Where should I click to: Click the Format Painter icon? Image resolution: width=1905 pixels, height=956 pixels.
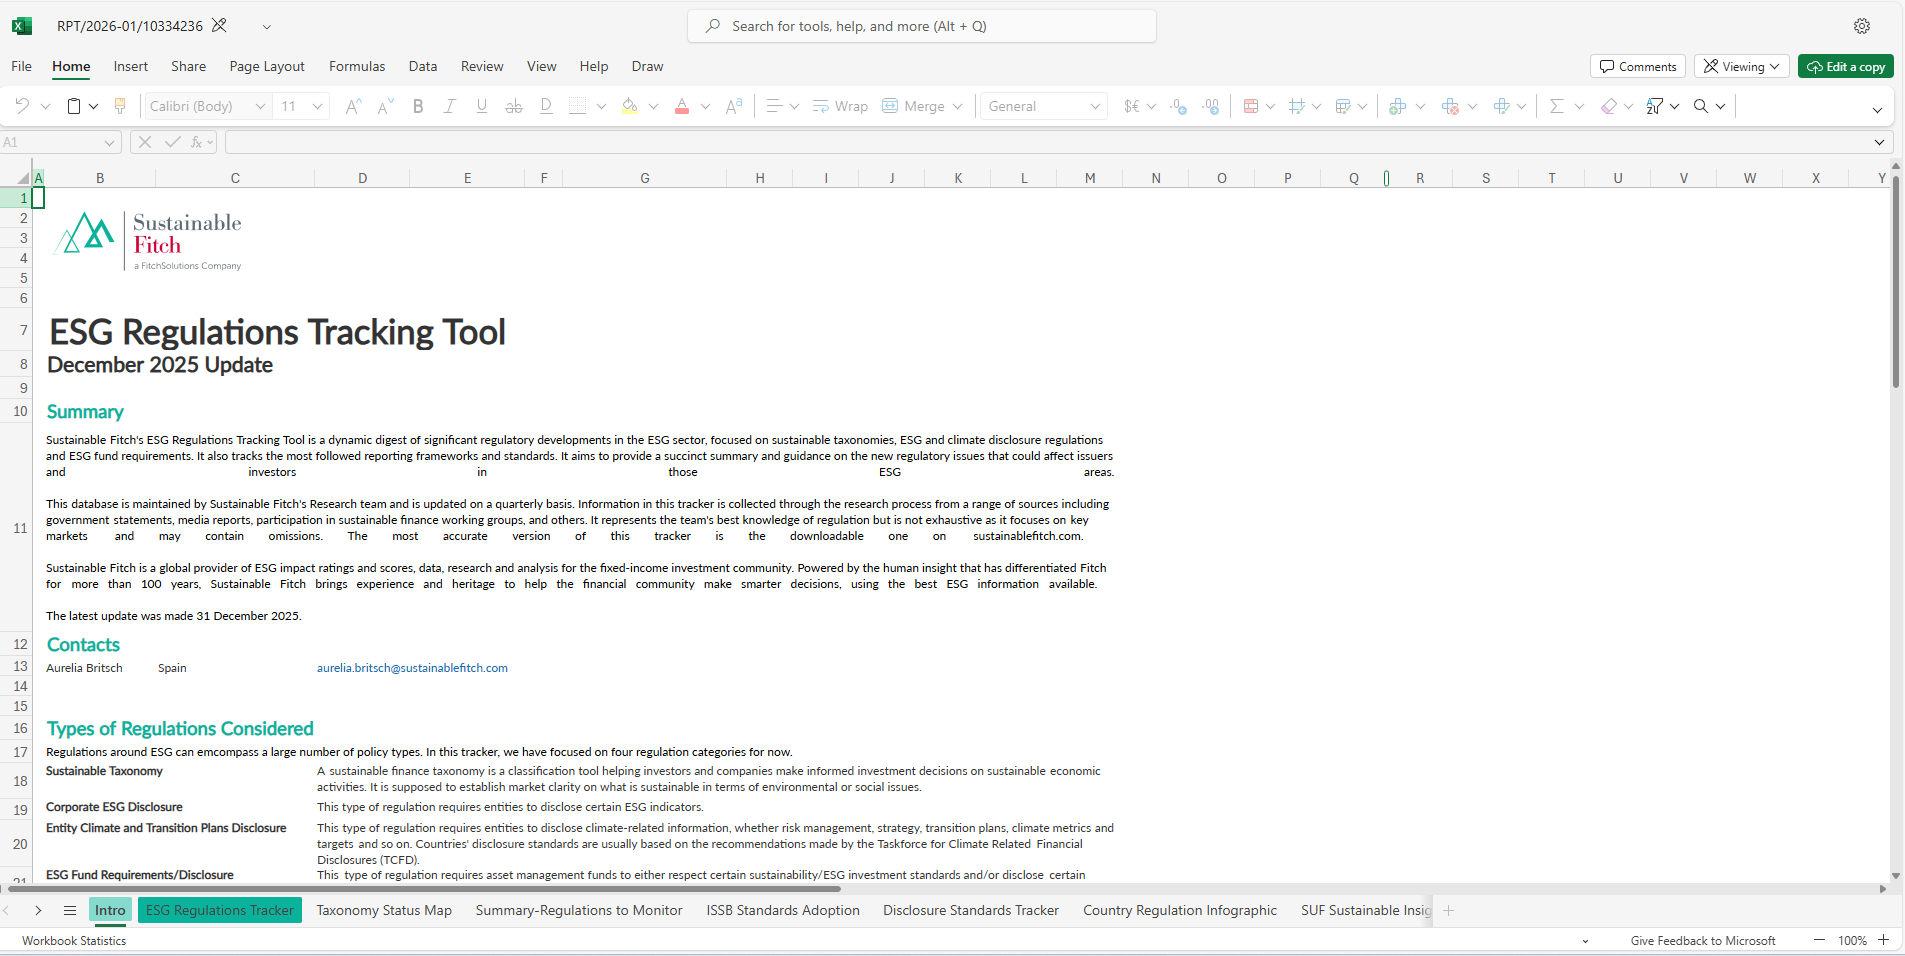(x=120, y=106)
